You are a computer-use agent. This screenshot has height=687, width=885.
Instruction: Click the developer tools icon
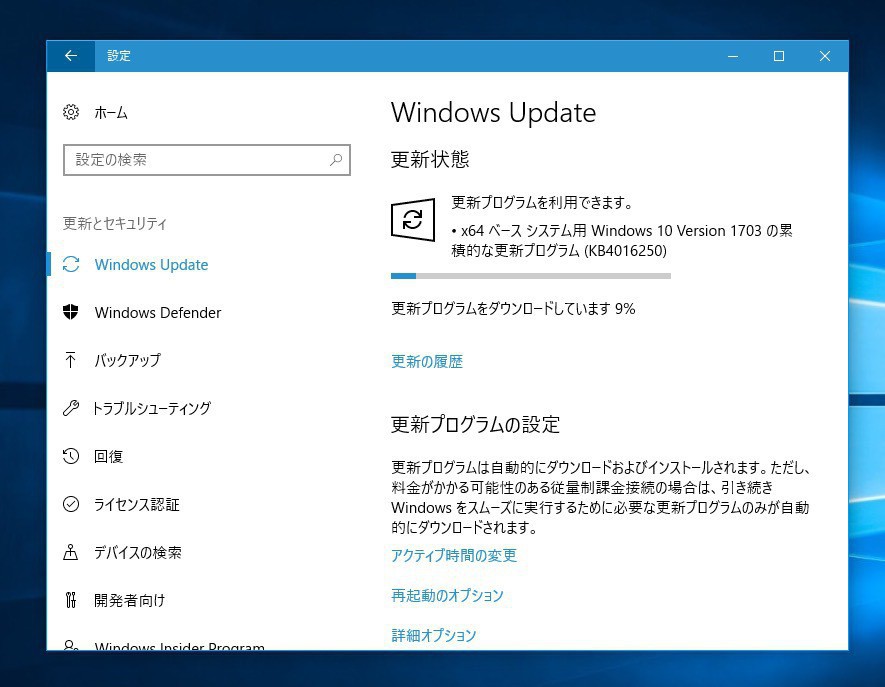click(x=71, y=600)
